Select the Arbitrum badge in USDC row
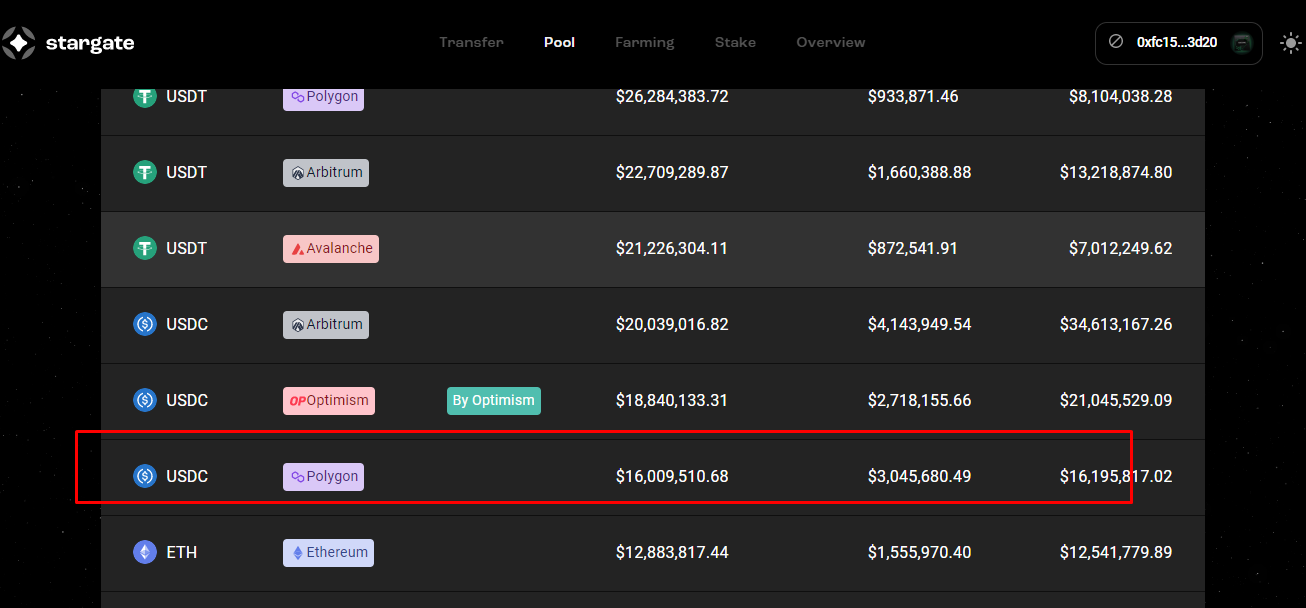Screen dimensions: 1306x608 click(x=326, y=324)
